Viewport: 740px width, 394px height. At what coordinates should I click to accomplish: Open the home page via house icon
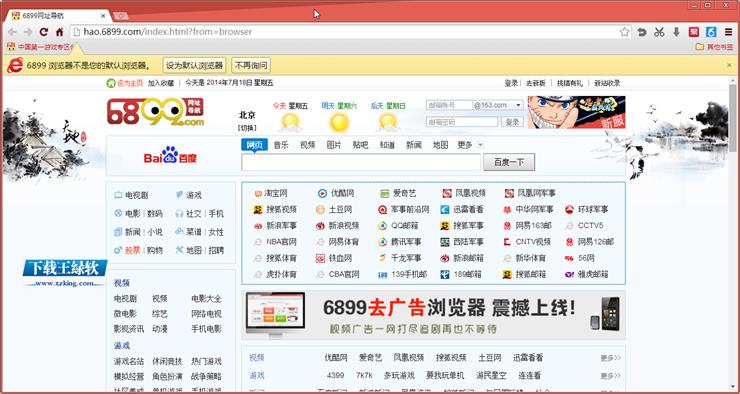[x=59, y=32]
